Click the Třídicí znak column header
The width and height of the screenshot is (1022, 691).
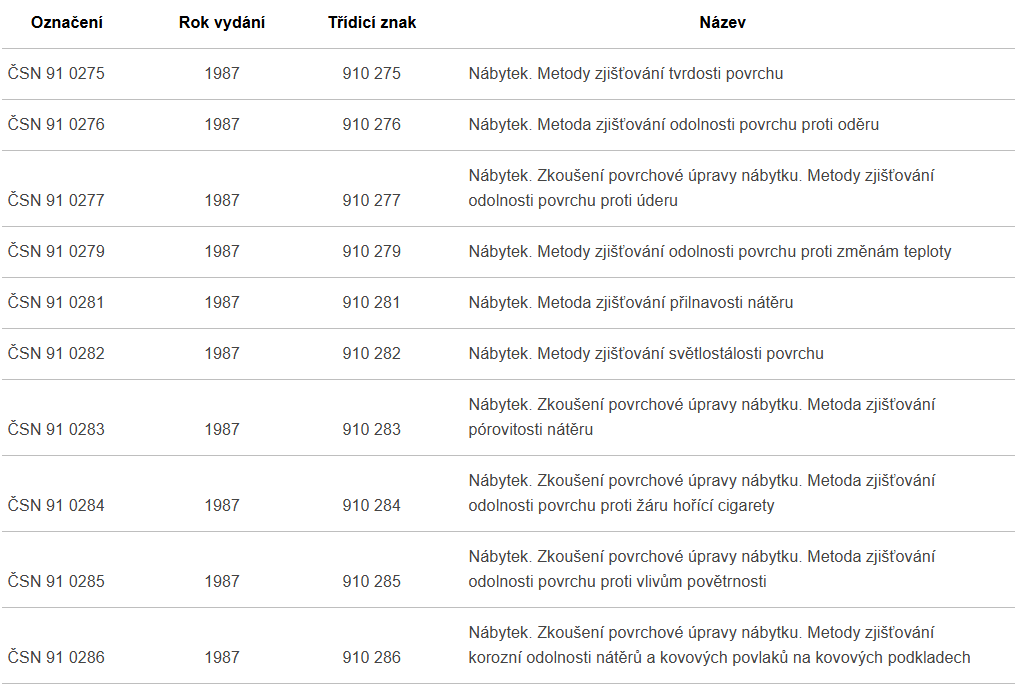(x=372, y=23)
